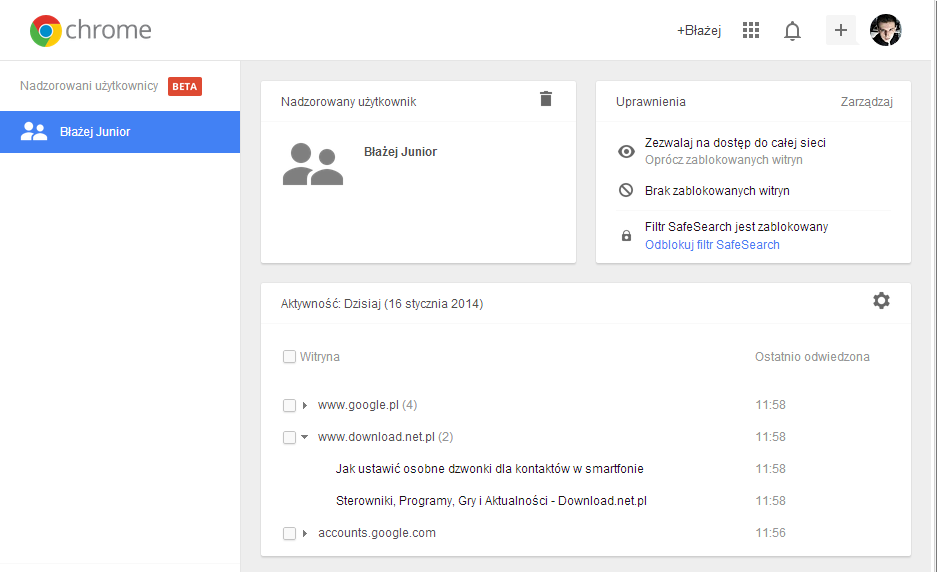The height and width of the screenshot is (572, 937).
Task: Click the SafeSearch lock icon
Action: tap(626, 235)
